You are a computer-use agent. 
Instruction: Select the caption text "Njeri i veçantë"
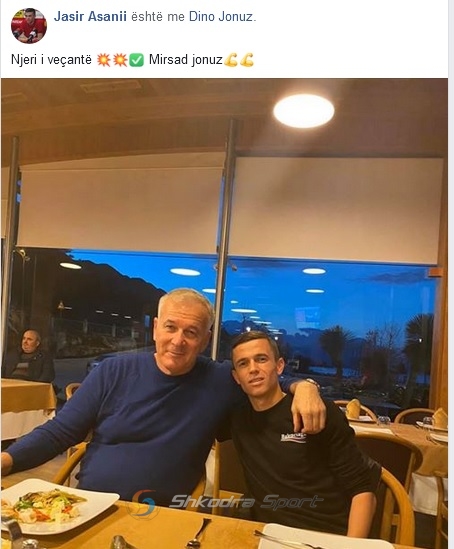pyautogui.click(x=51, y=60)
